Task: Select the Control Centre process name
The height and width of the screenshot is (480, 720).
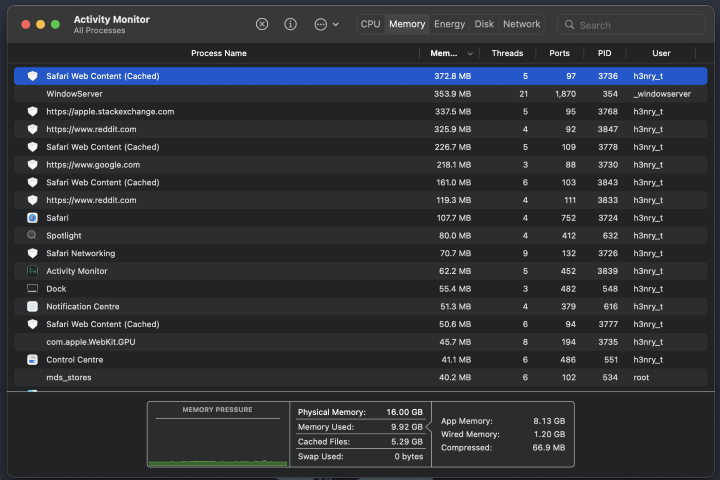Action: pos(74,360)
